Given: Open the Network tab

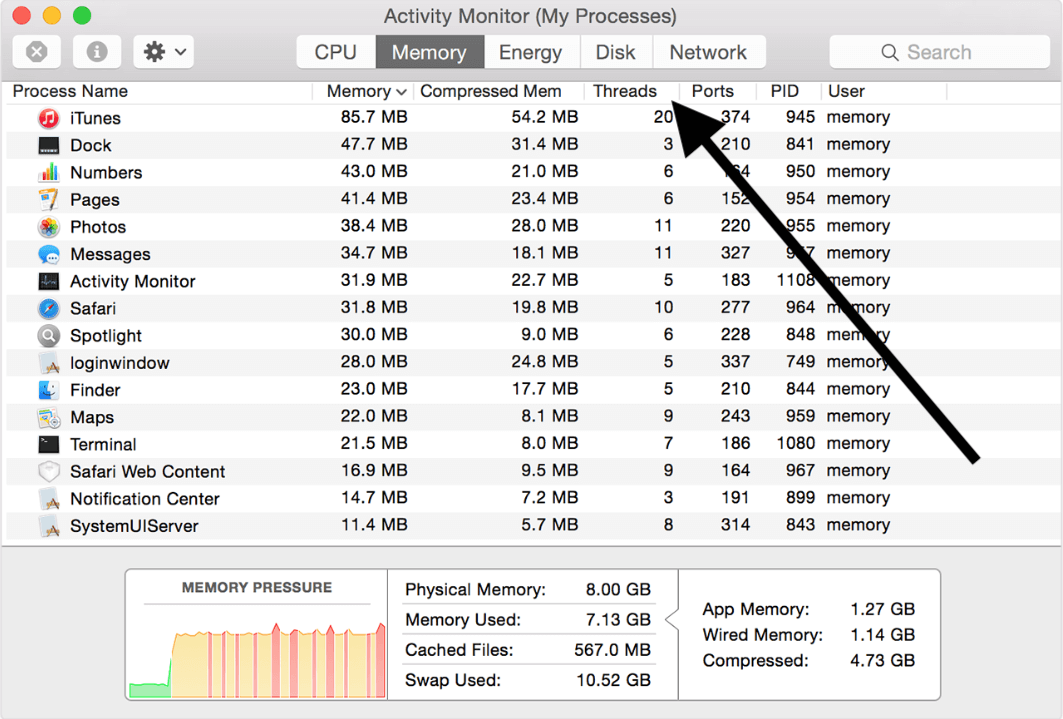Looking at the screenshot, I should click(709, 51).
